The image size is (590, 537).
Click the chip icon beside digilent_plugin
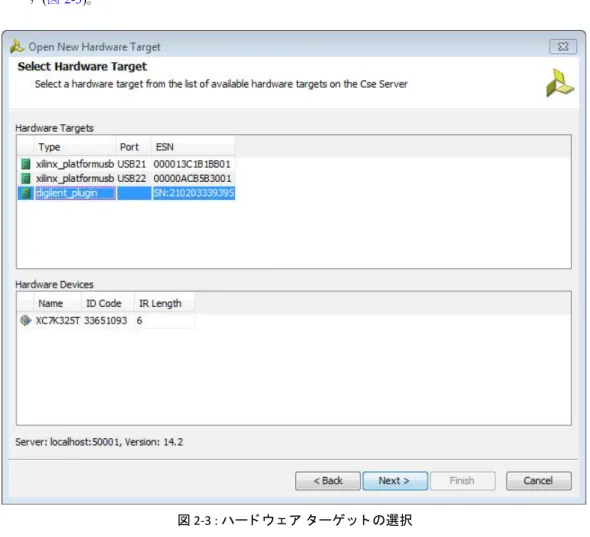click(x=26, y=194)
